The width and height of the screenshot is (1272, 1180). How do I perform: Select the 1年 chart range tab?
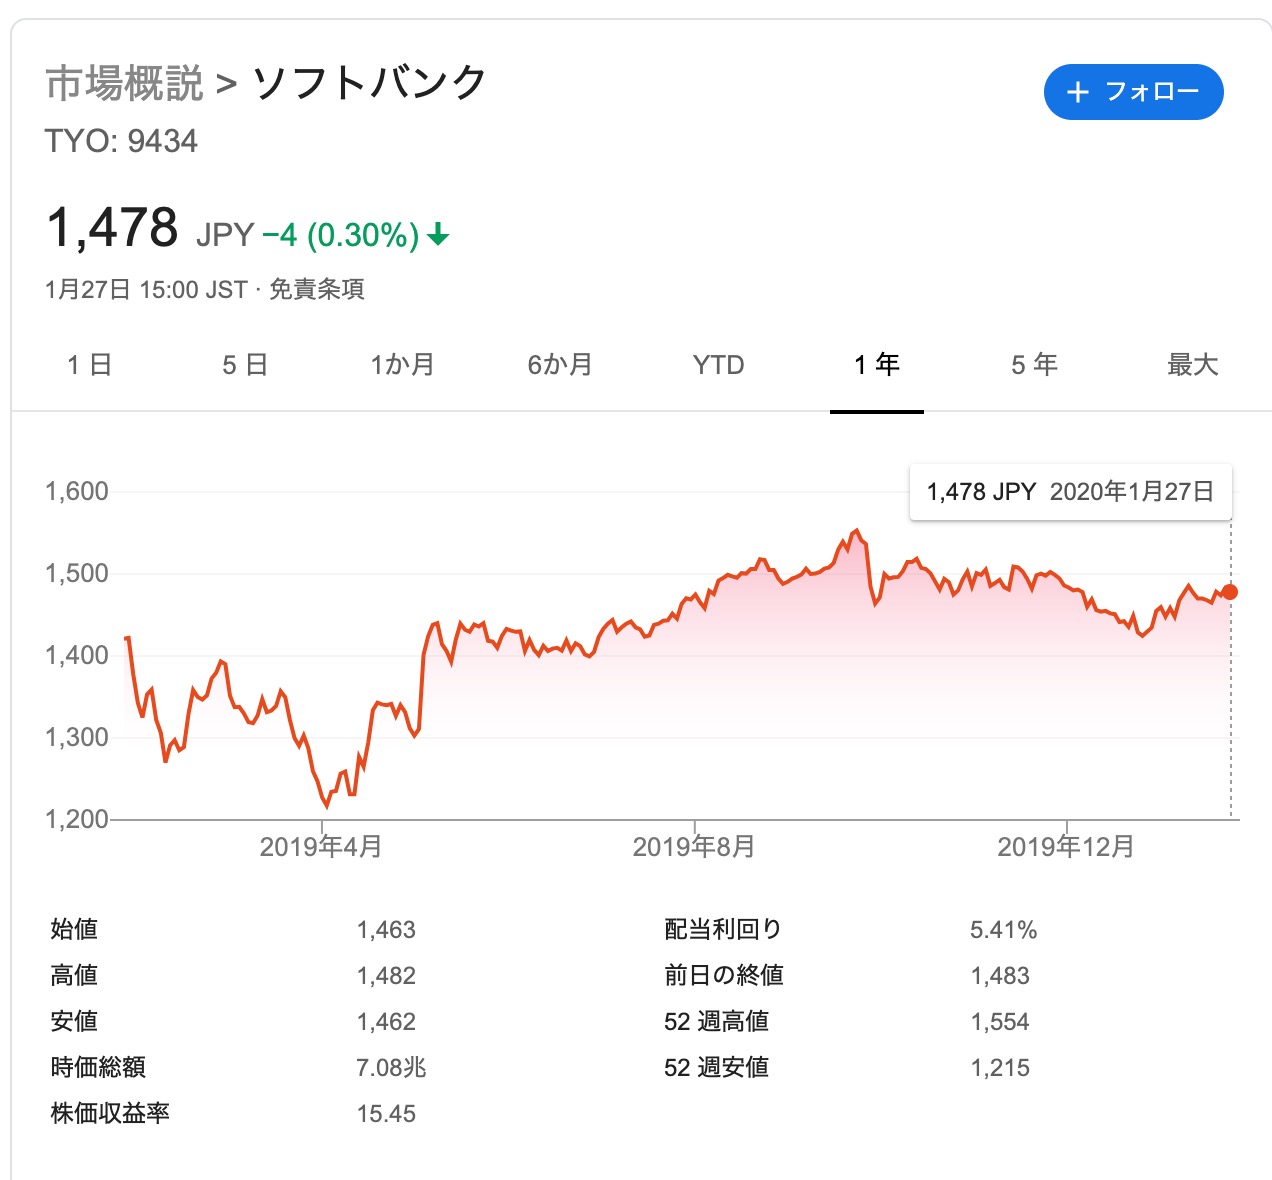[877, 365]
